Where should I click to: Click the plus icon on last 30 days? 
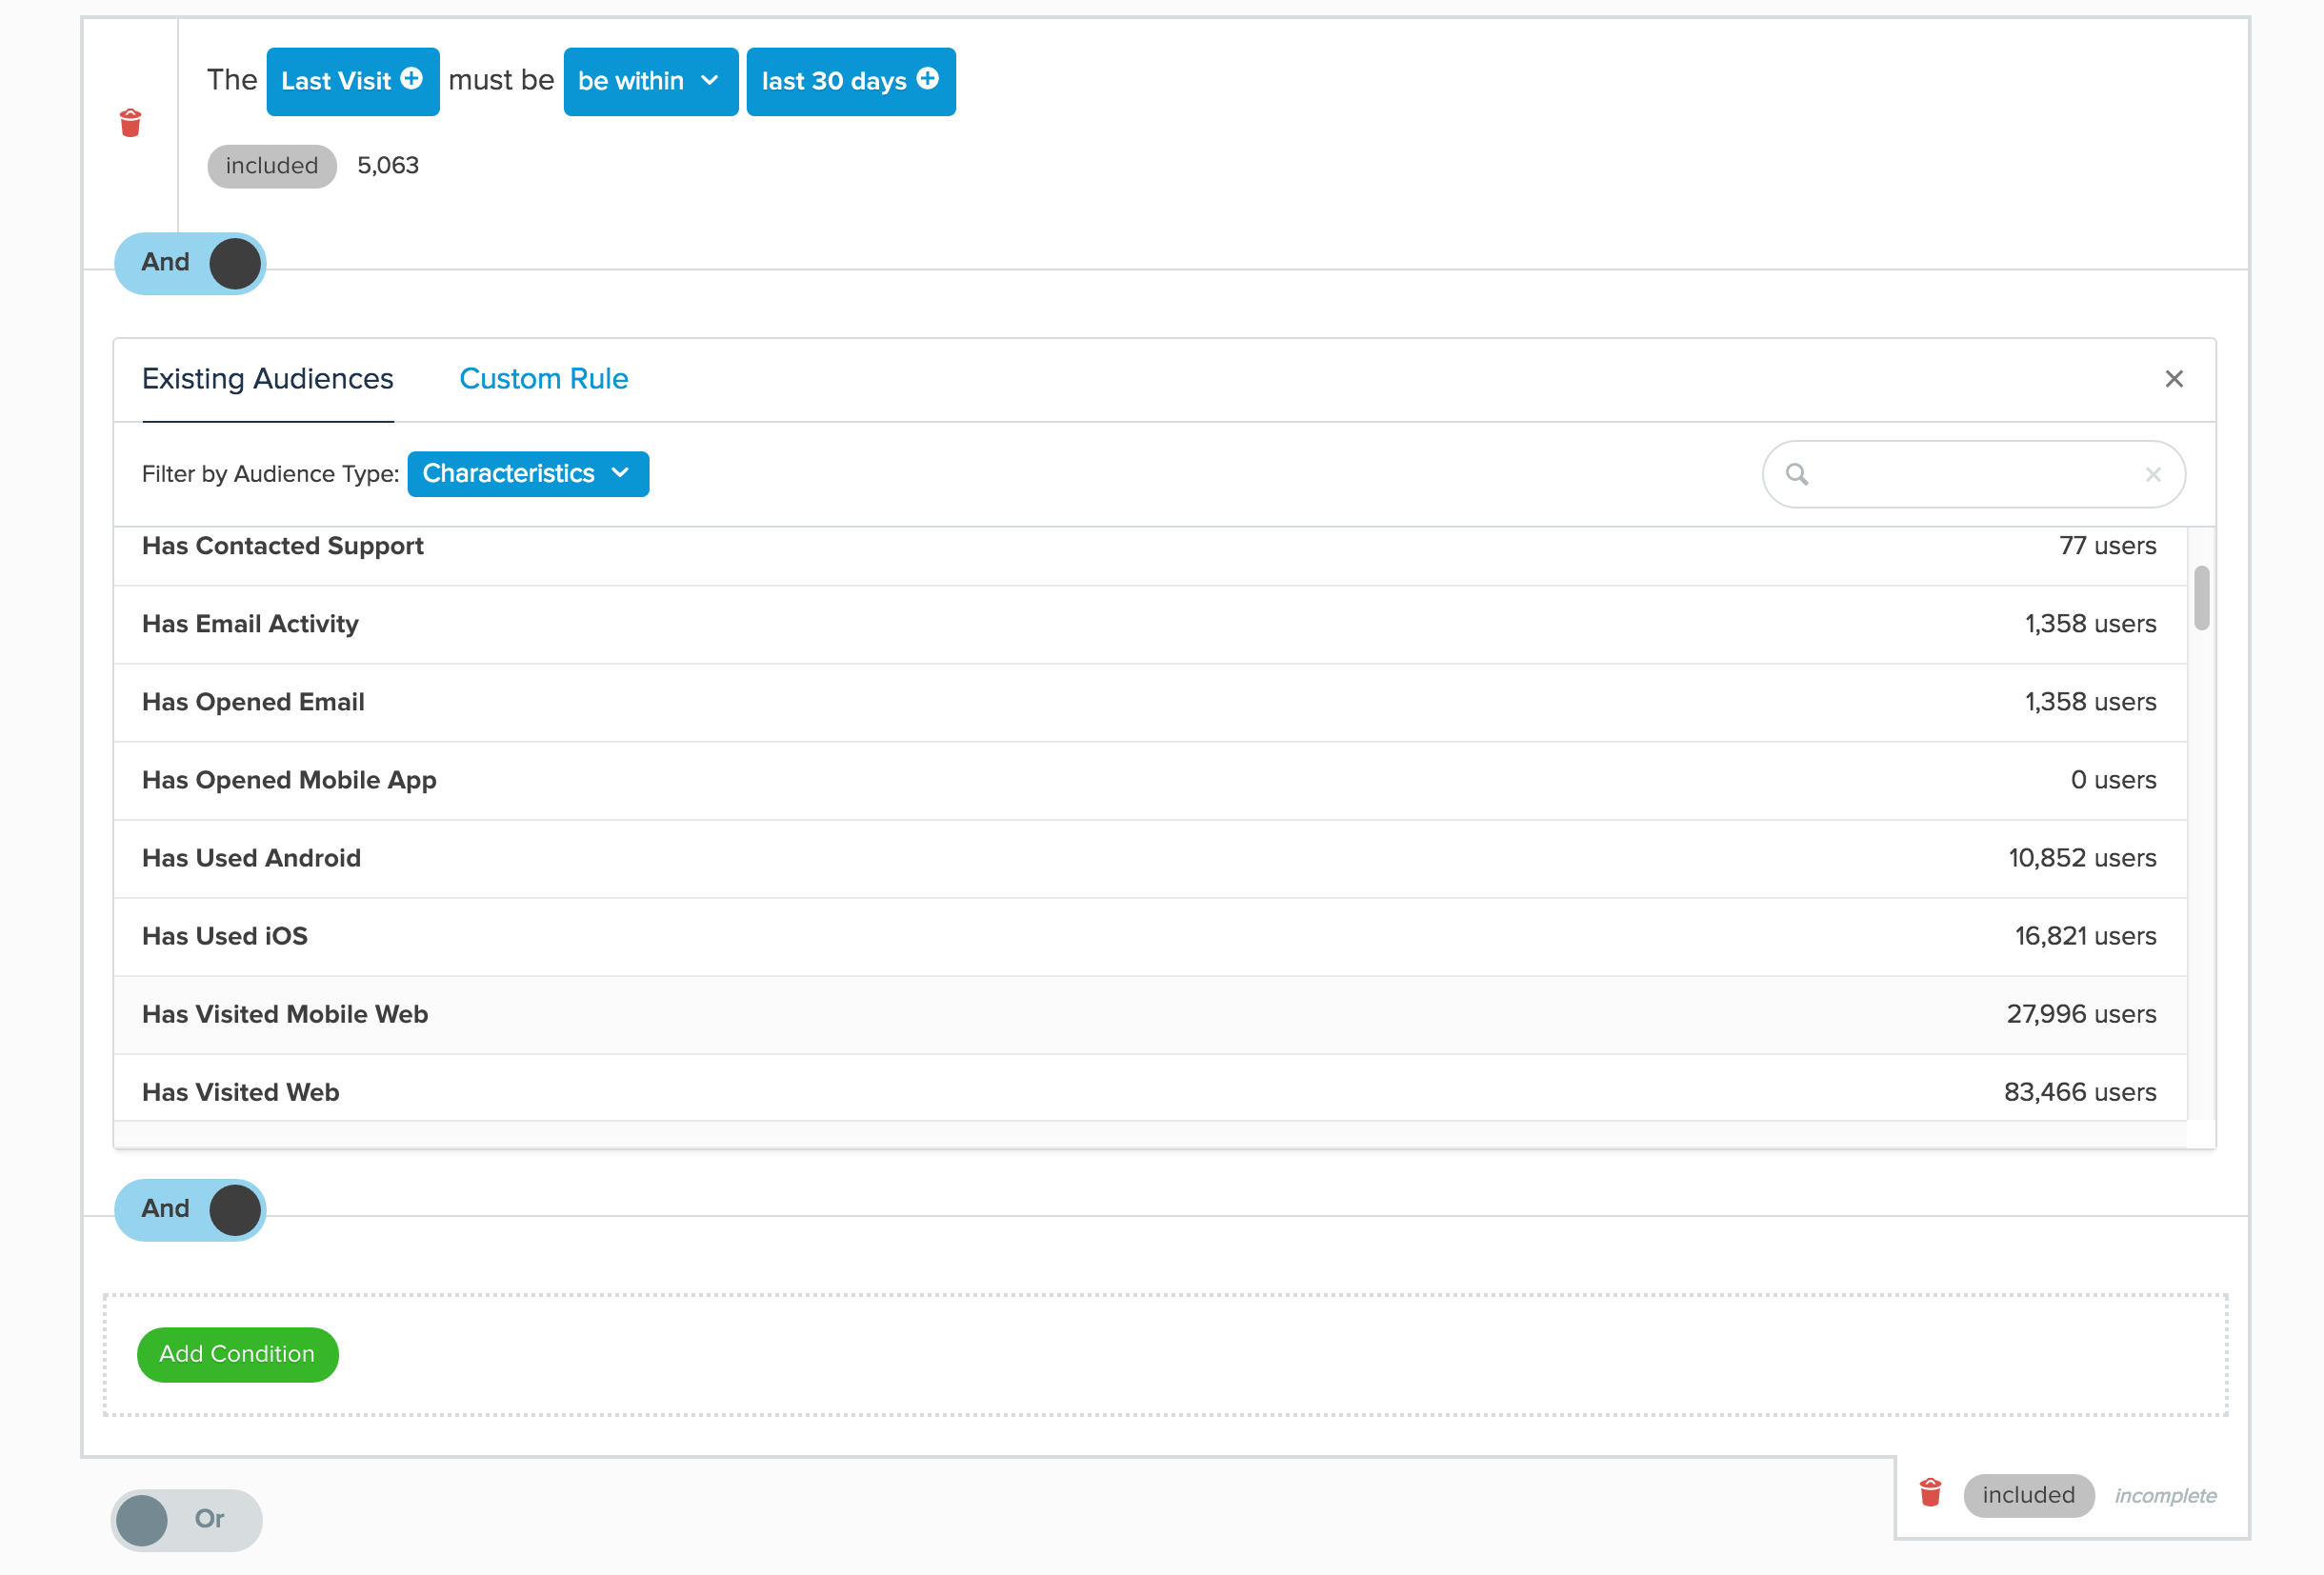click(x=928, y=78)
